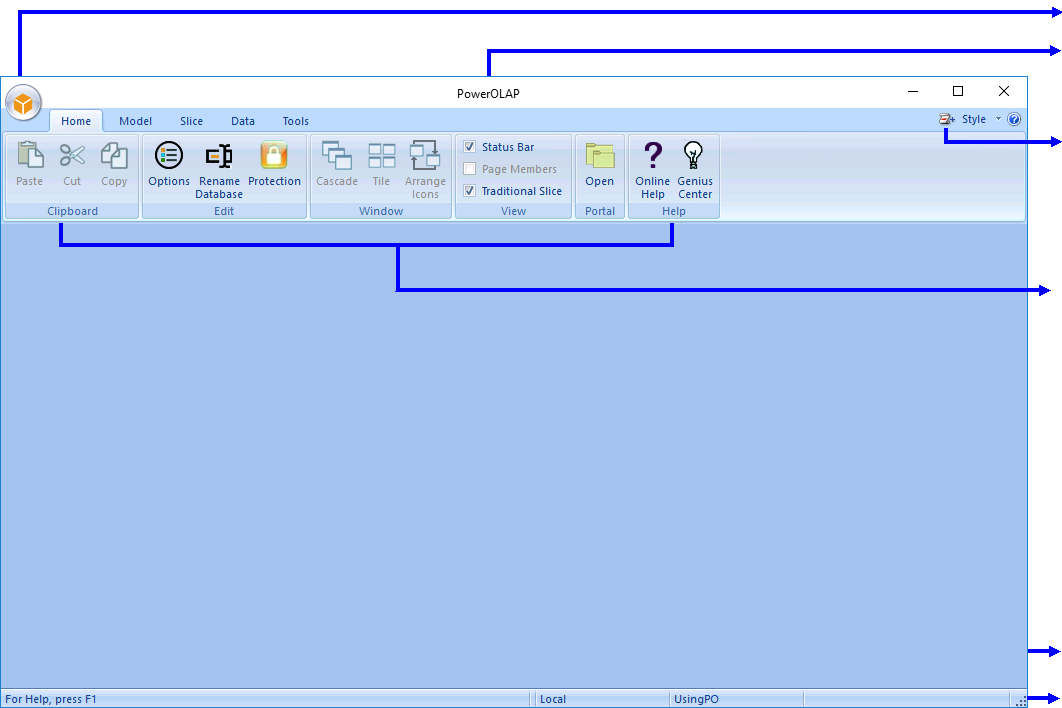Launch the Genius Center lightbulb icon

coord(694,156)
